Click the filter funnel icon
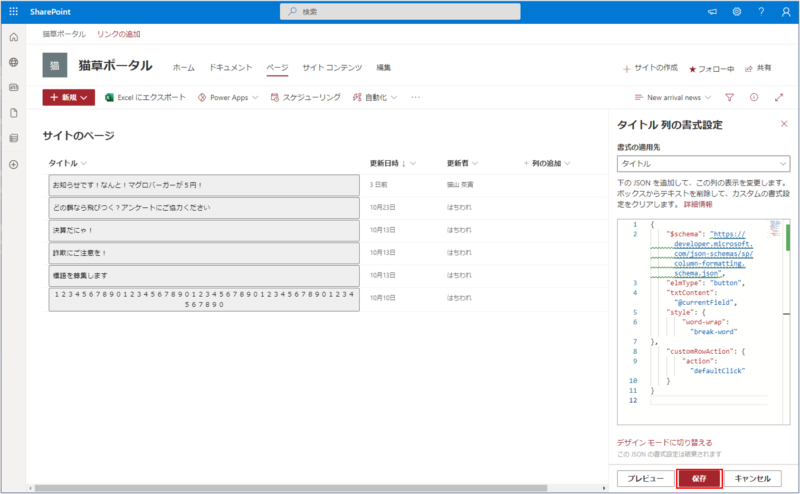This screenshot has height=494, width=800. pos(729,98)
